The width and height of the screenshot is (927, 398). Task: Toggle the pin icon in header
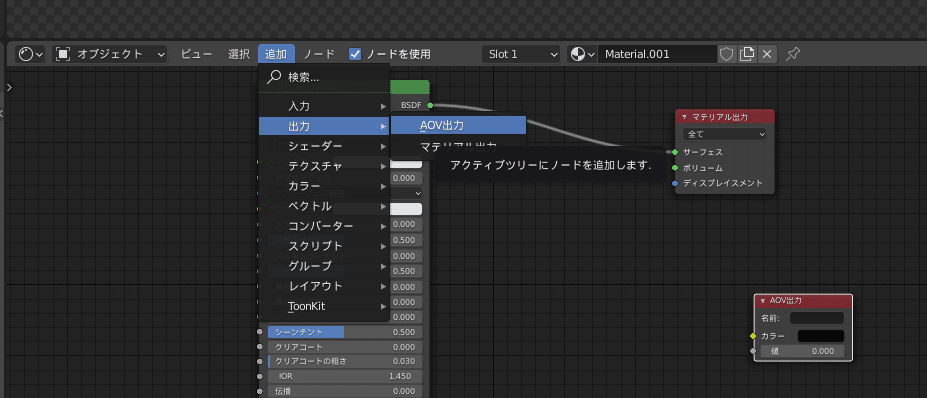(x=793, y=54)
